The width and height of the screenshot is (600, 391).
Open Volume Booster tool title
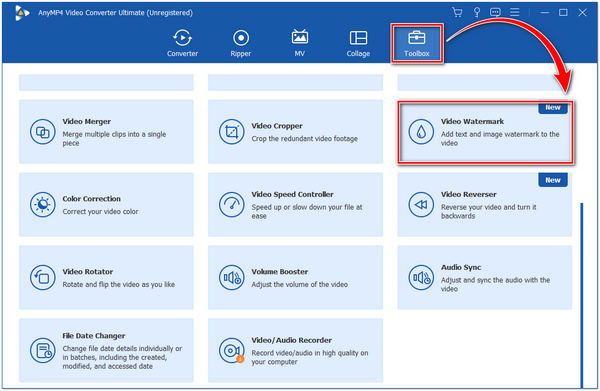coord(280,272)
